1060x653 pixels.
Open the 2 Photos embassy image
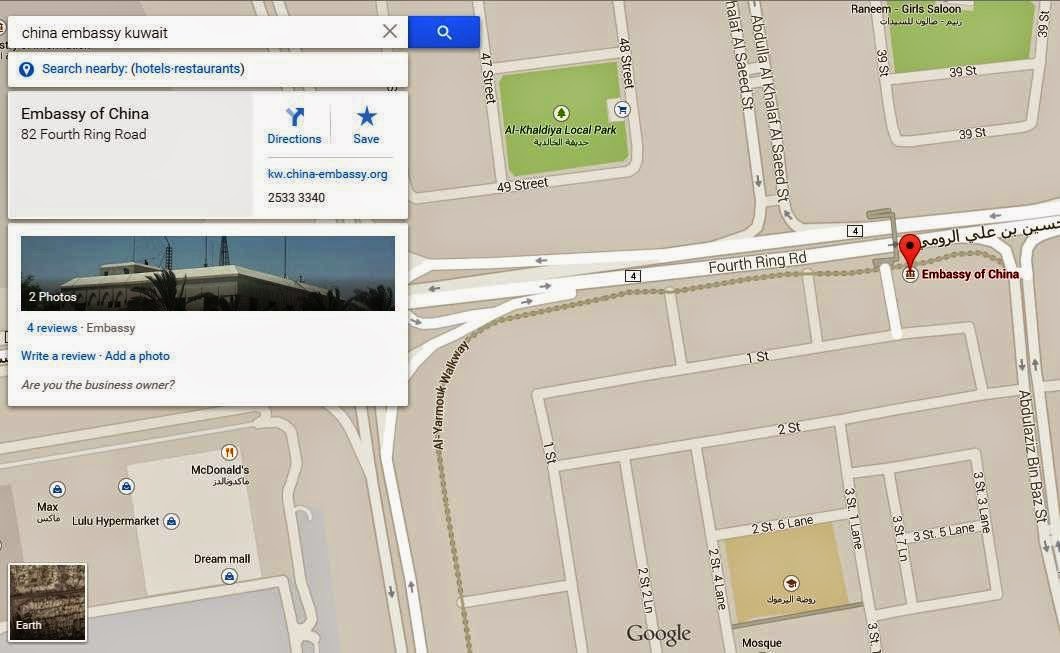[x=208, y=273]
